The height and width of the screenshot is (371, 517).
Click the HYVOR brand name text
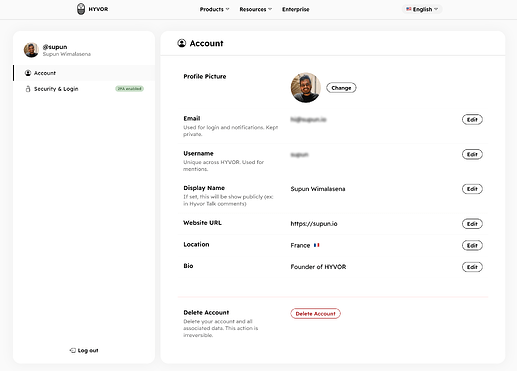point(98,9)
